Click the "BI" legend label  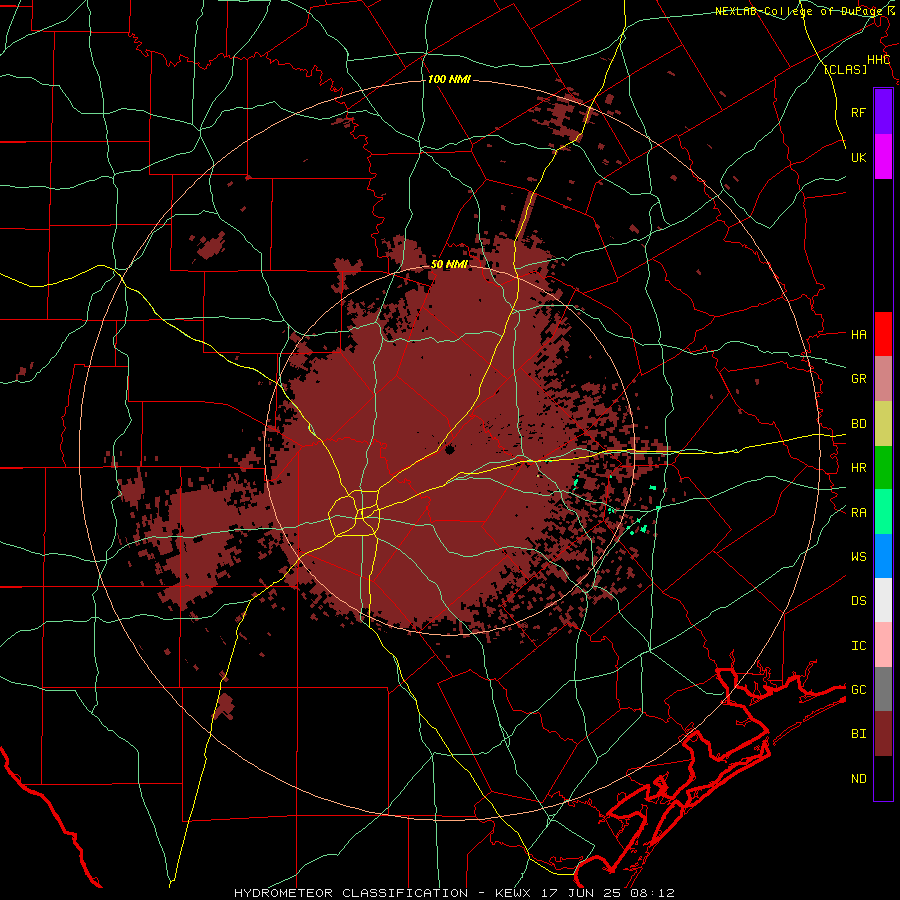(858, 734)
